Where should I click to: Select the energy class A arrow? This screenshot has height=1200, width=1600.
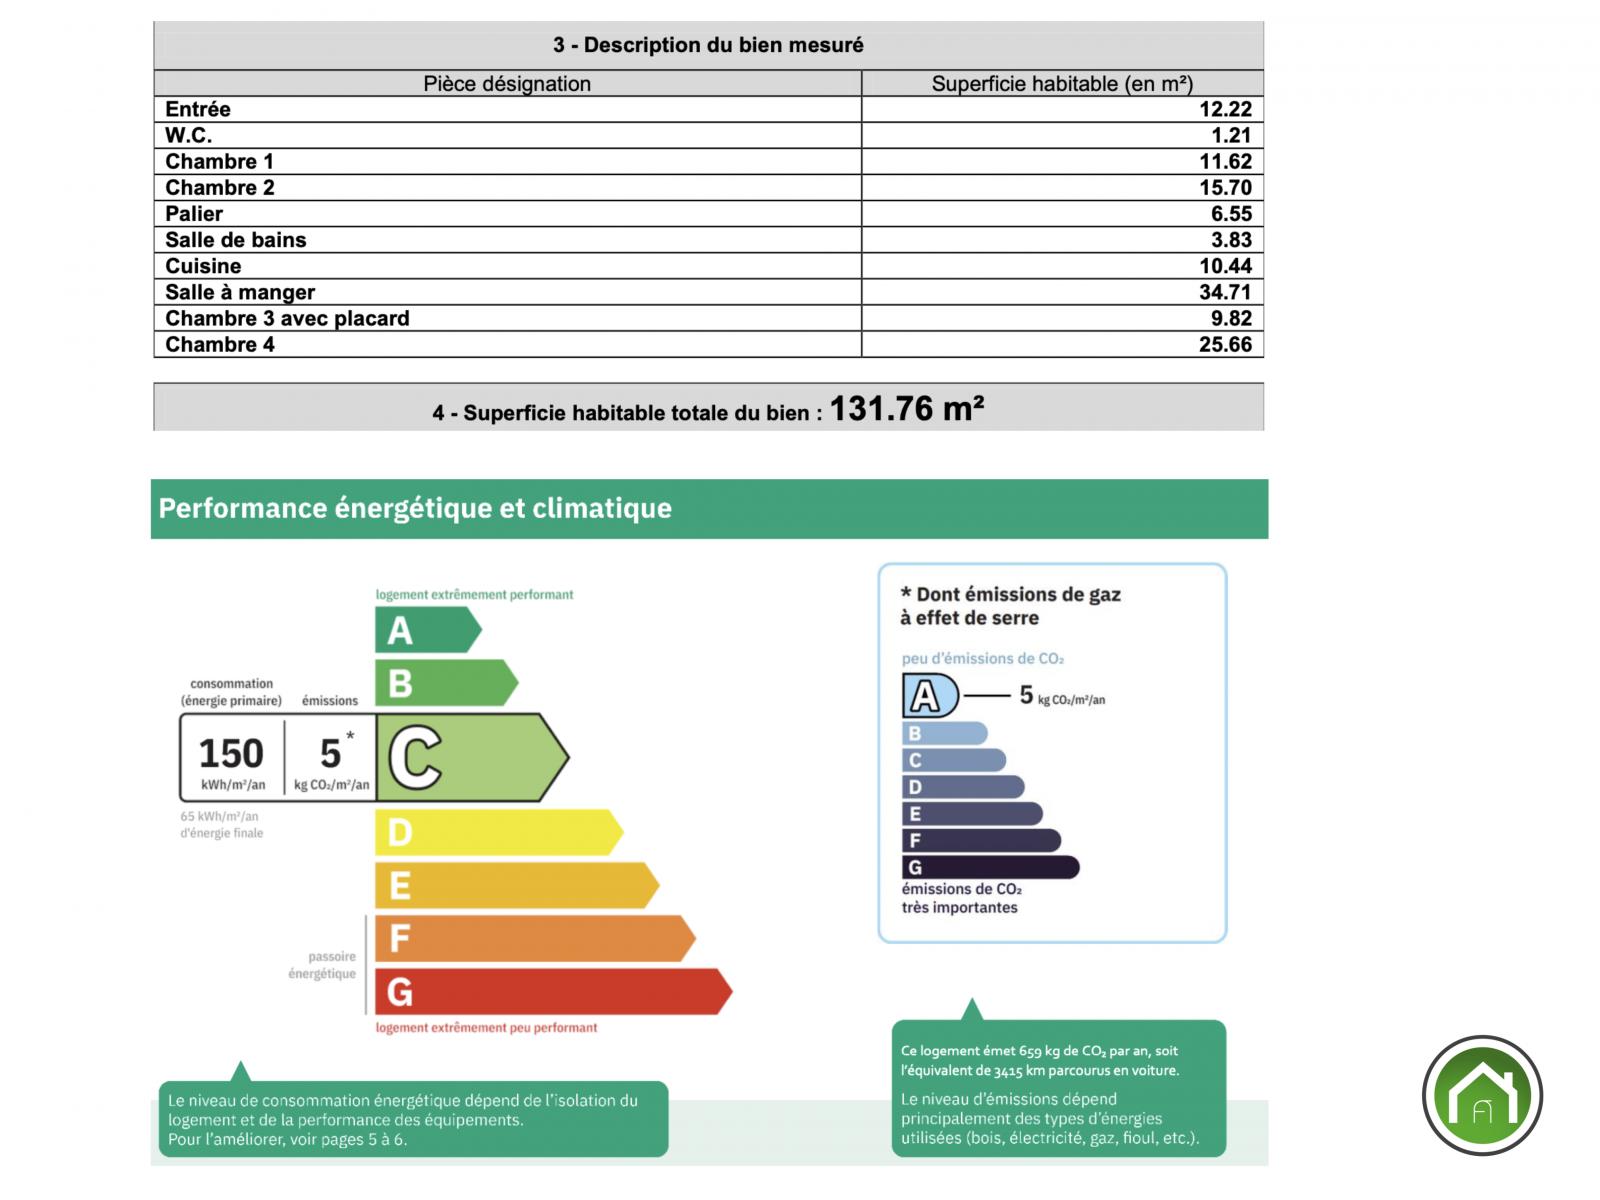point(428,630)
